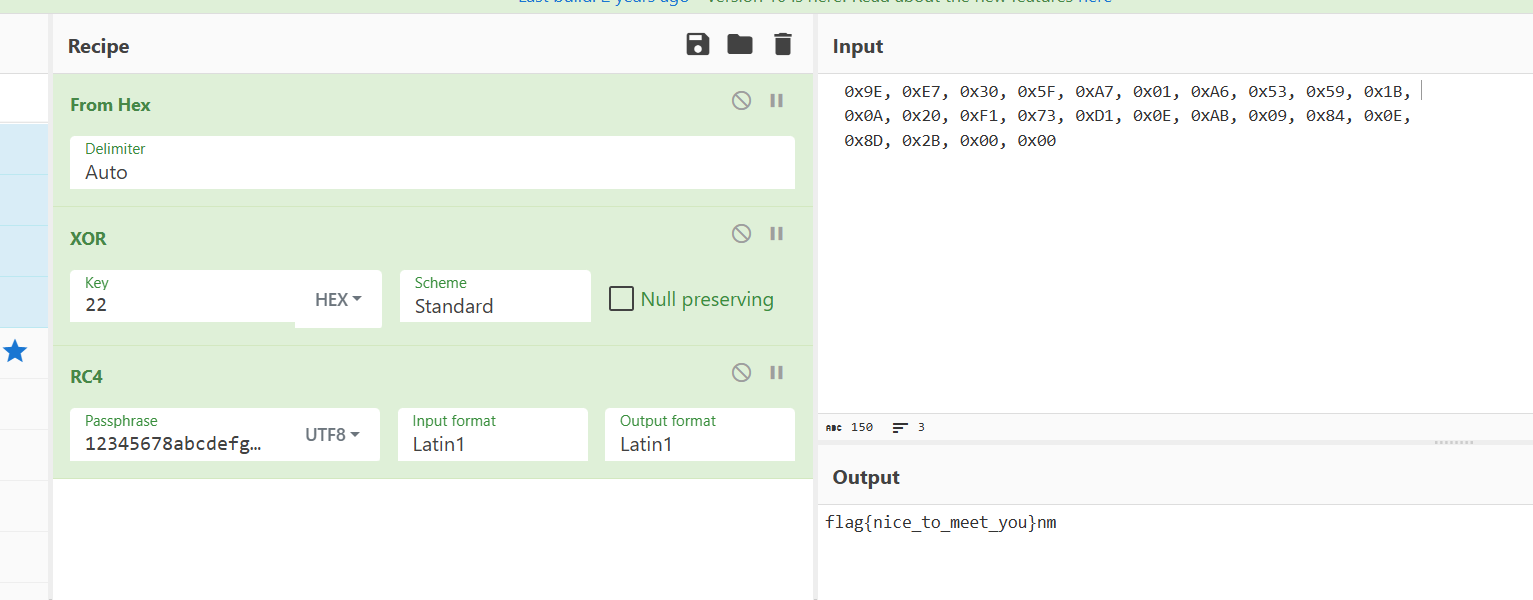Image resolution: width=1533 pixels, height=600 pixels.
Task: Click the blue star favourites icon
Action: pos(15,351)
